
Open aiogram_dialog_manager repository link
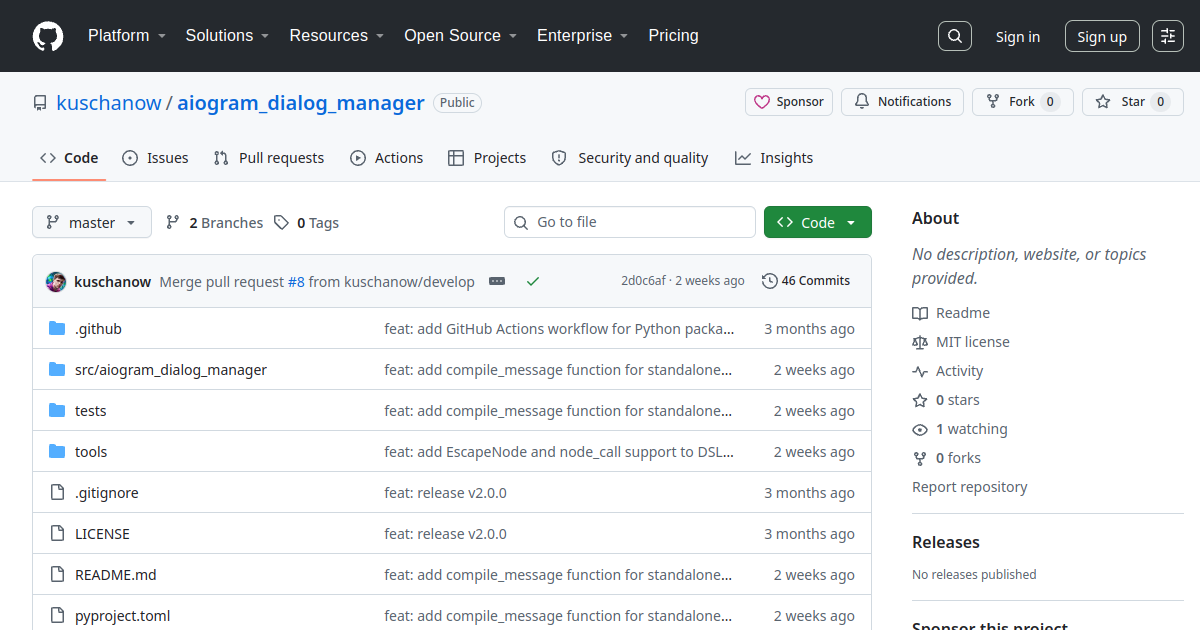(x=301, y=103)
